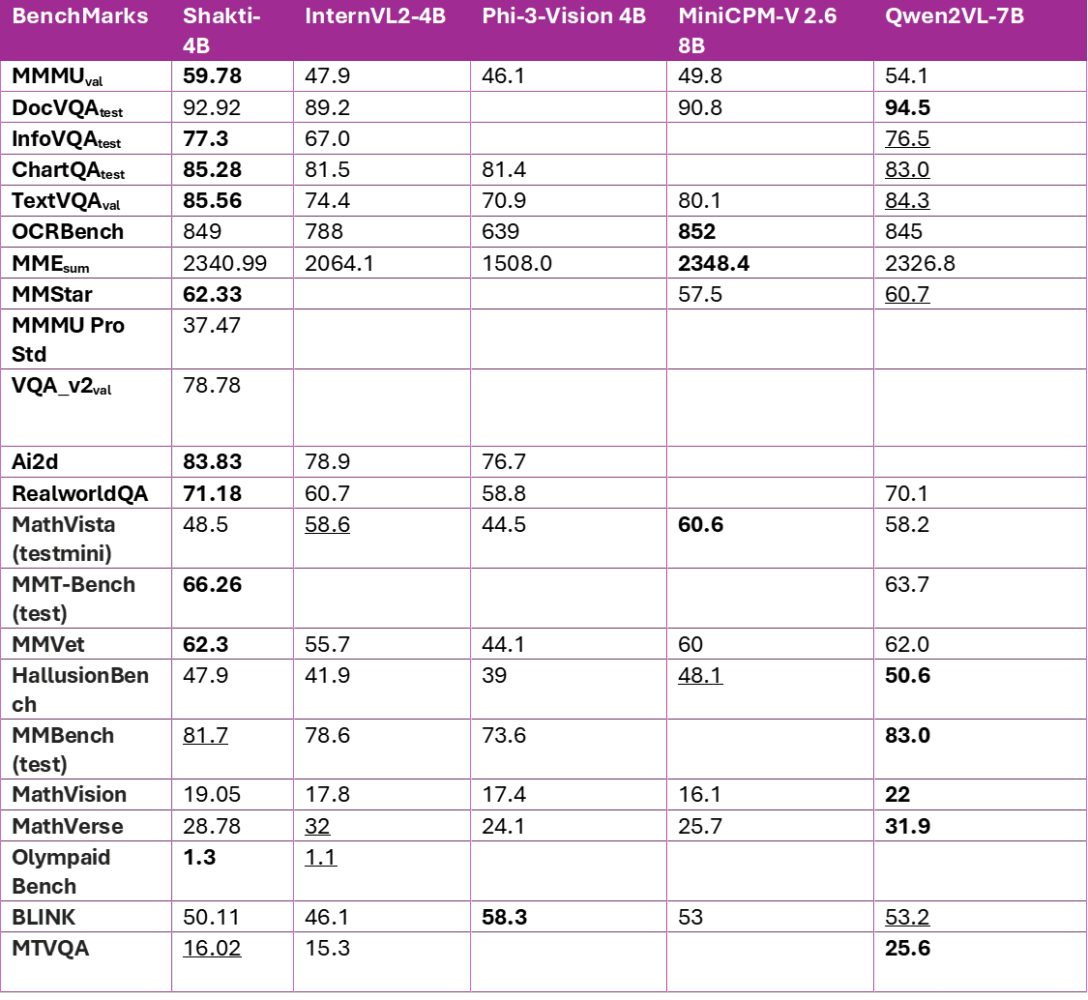
Task: Select the MMT-Bench (test) row label
Action: [73, 598]
